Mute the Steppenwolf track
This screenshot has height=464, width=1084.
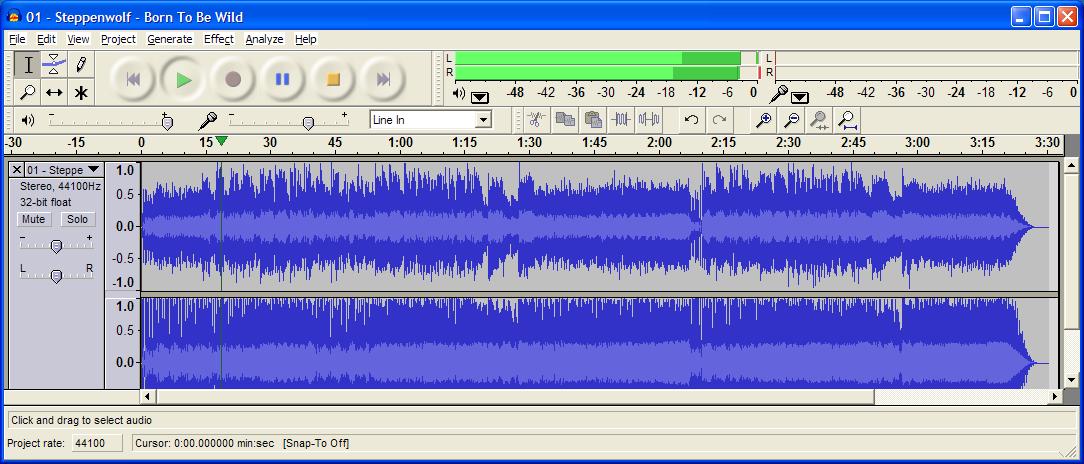coord(33,219)
